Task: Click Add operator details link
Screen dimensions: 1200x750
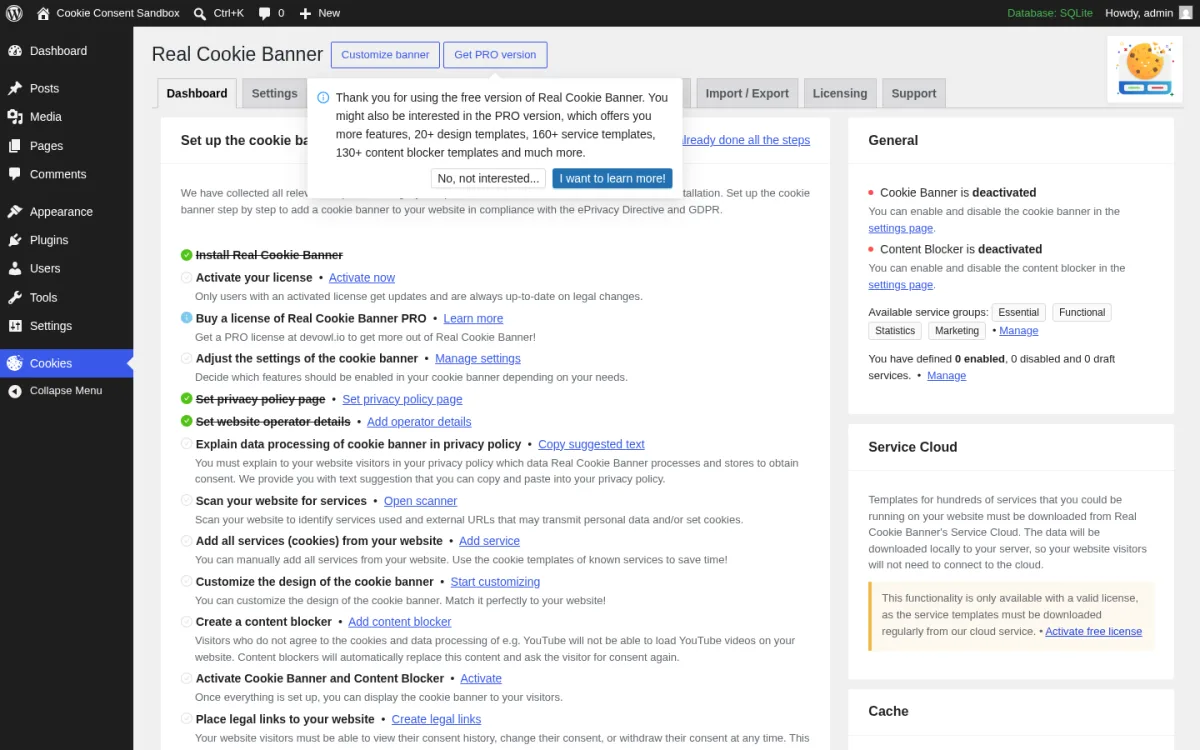Action: pyautogui.click(x=419, y=422)
